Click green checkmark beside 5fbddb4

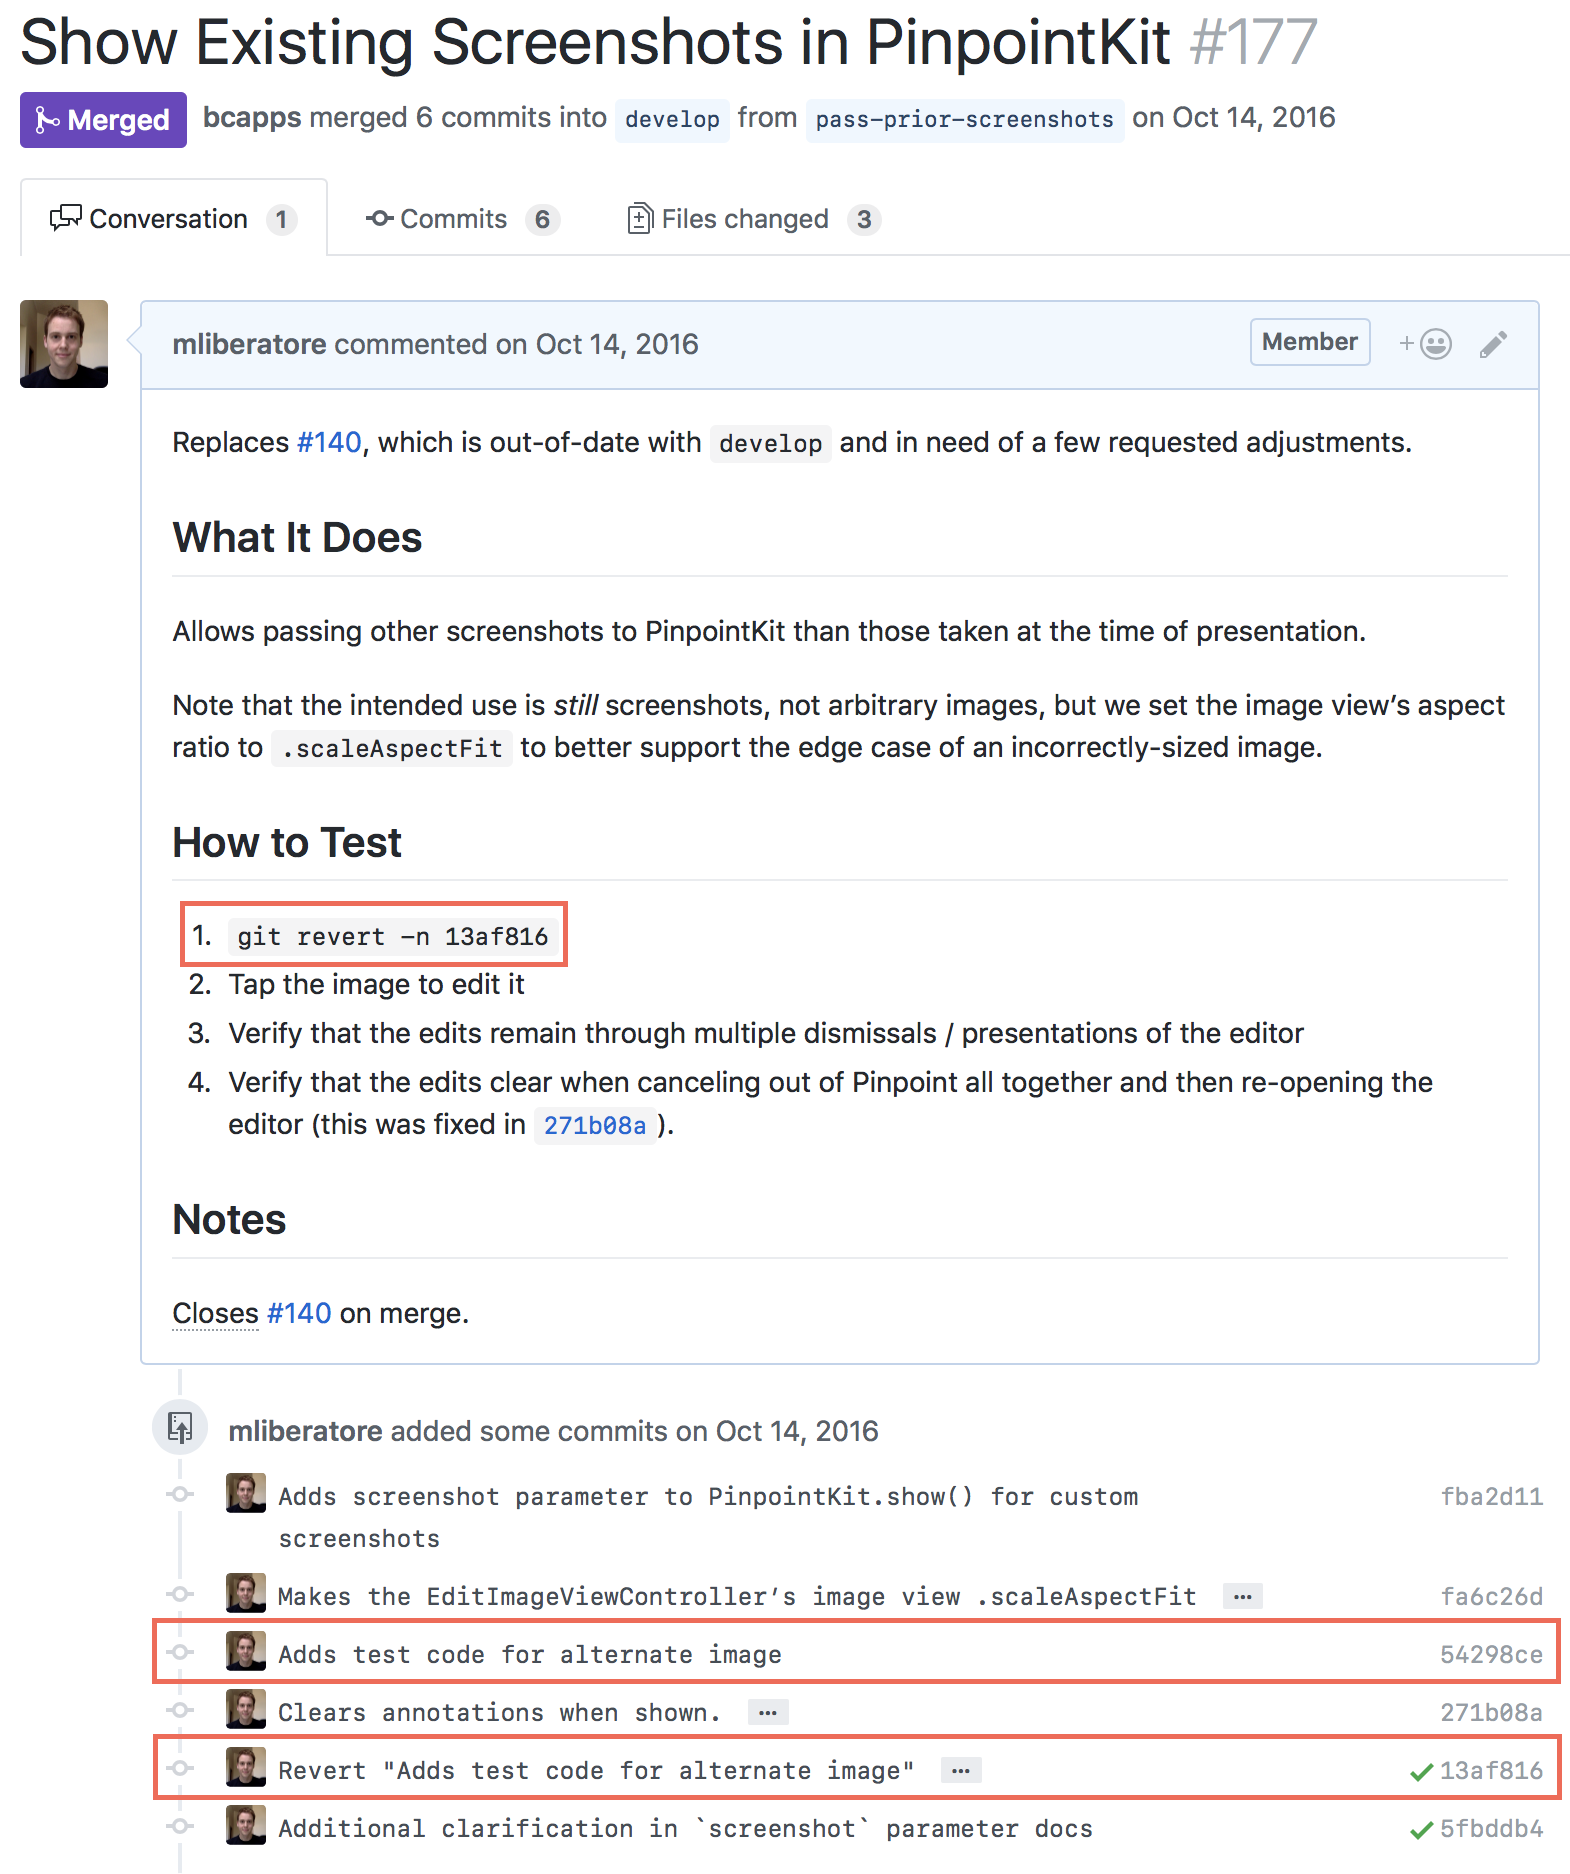[1421, 1830]
